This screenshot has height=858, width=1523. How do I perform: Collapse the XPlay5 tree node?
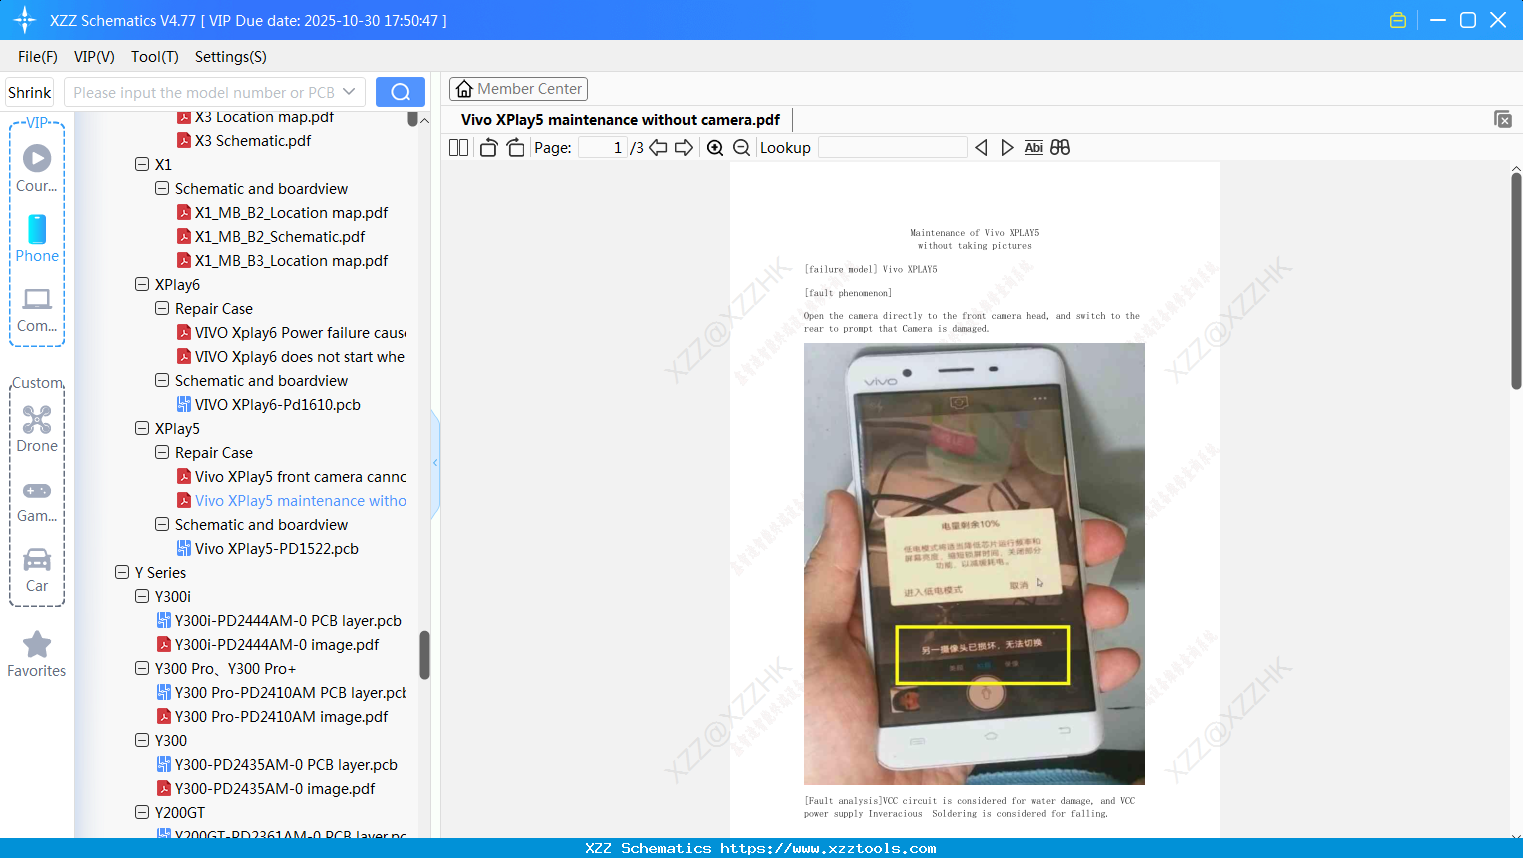coord(142,428)
